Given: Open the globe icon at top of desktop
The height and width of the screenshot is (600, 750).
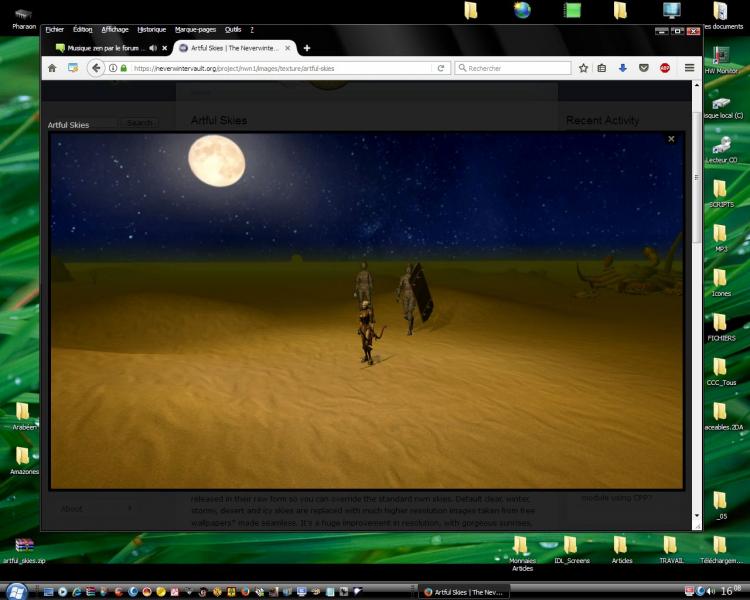Looking at the screenshot, I should click(522, 10).
